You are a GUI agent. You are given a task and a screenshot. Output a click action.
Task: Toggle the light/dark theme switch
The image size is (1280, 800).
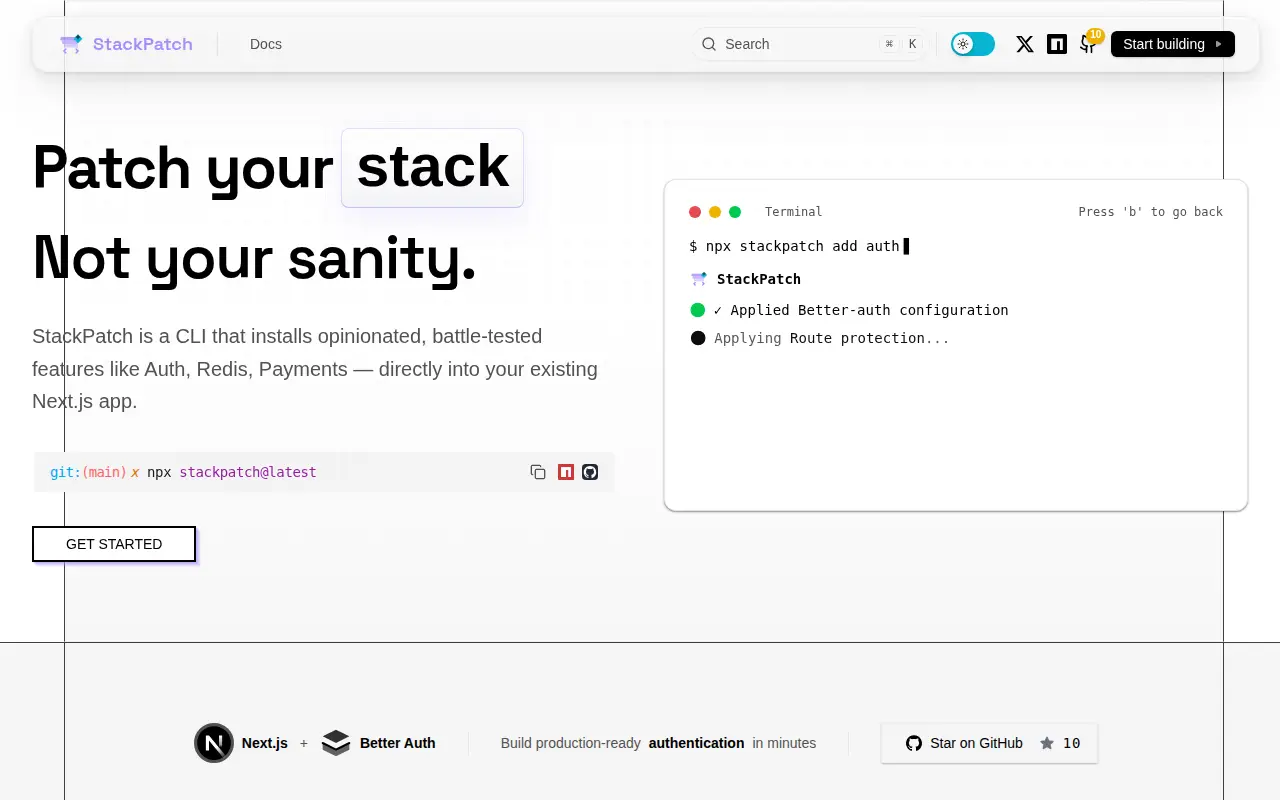[973, 44]
